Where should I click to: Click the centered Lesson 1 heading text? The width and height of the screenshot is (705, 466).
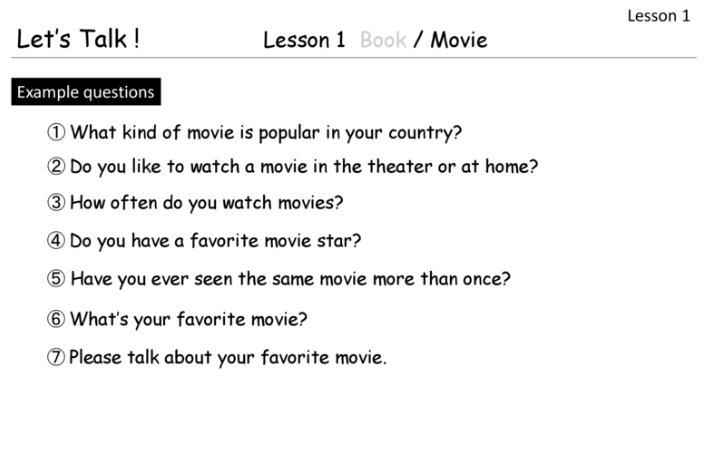pos(304,40)
